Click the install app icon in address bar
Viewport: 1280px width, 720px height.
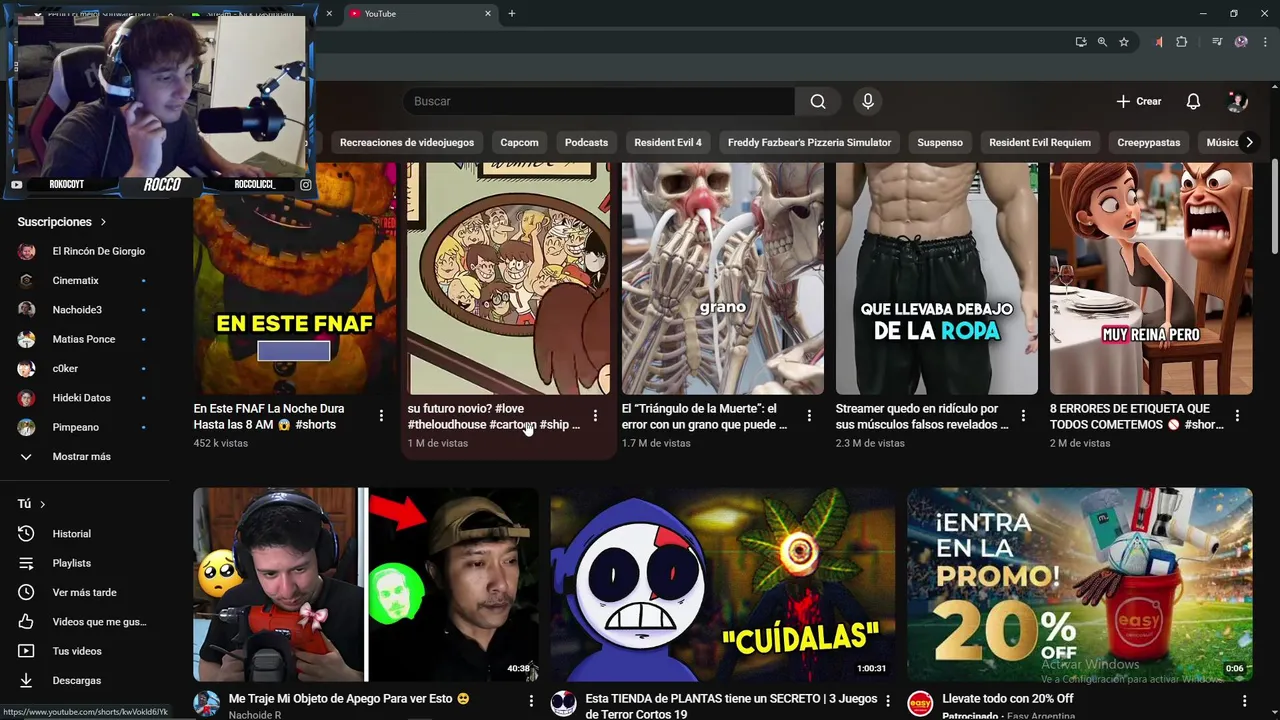click(1081, 42)
